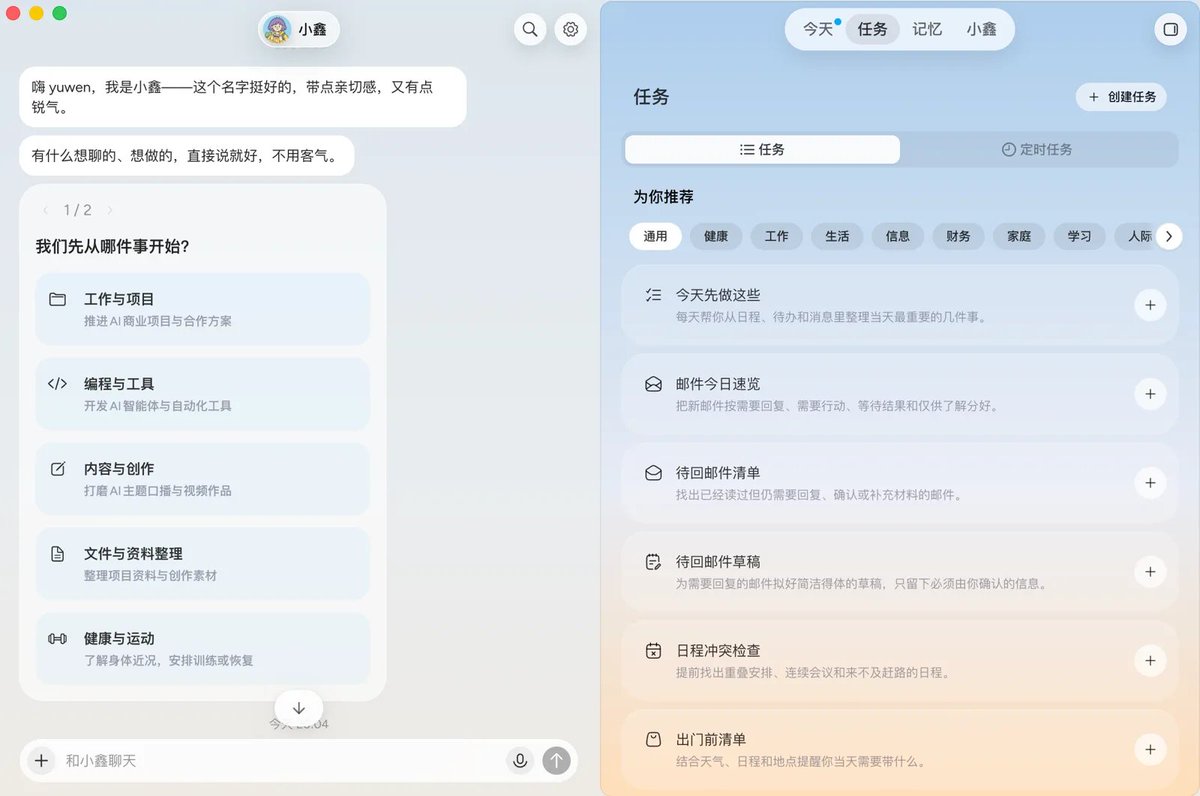Choose the 文件与资料整理 option
The image size is (1200, 796).
(x=203, y=564)
